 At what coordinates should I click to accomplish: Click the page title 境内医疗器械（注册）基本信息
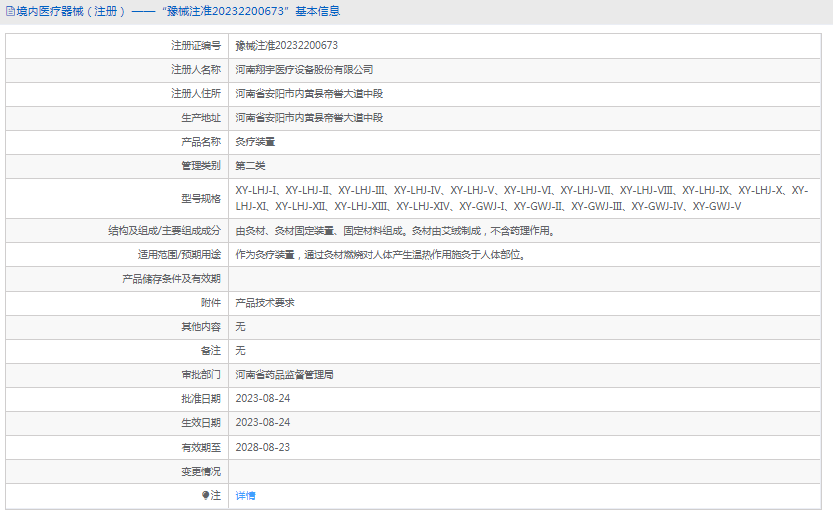click(x=178, y=11)
